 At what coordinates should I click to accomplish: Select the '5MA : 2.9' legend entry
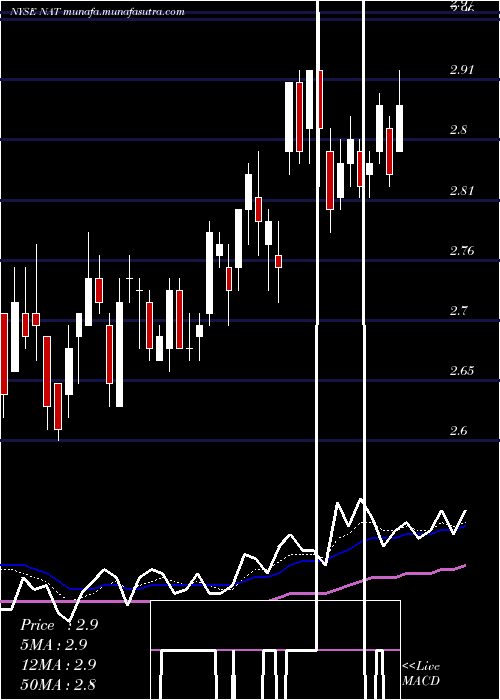point(54,645)
